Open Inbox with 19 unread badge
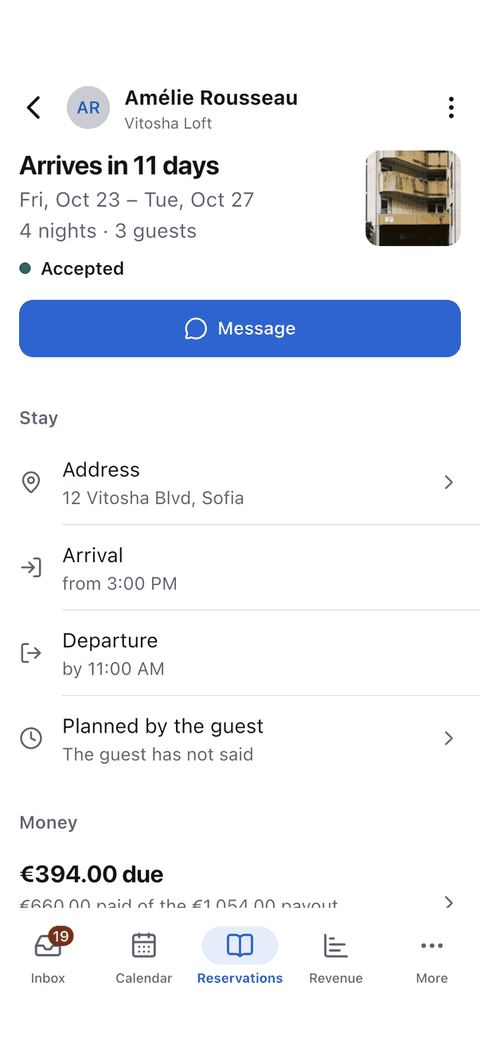 [48, 957]
